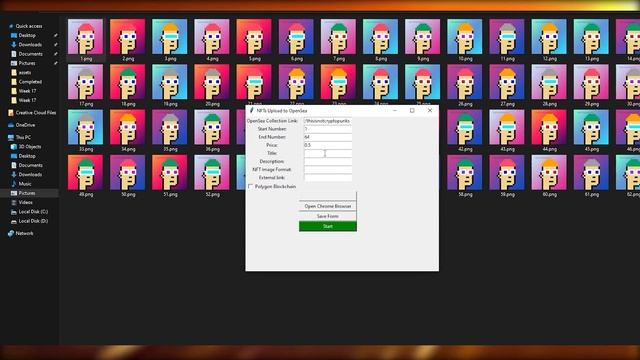Open Documents under Quick access
Viewport: 640px width, 360px height.
pyautogui.click(x=30, y=54)
